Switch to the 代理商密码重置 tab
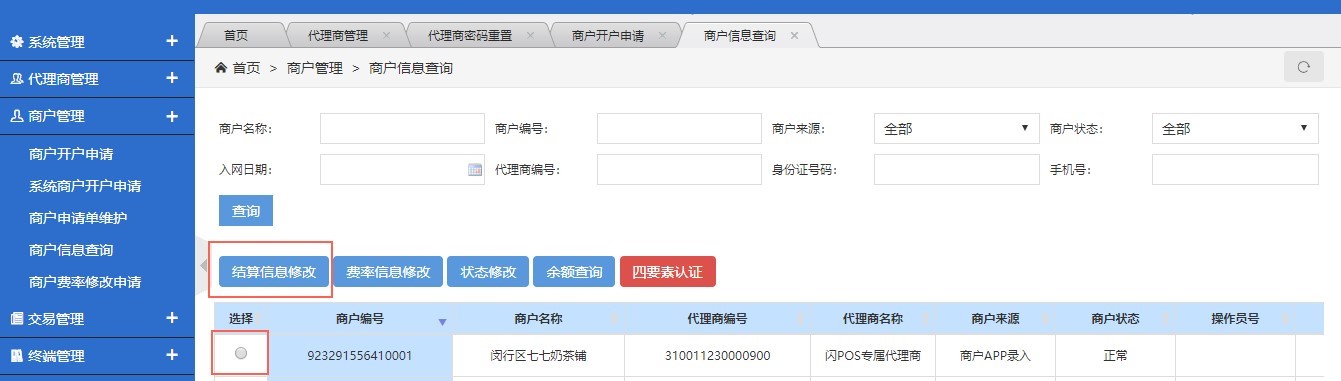The height and width of the screenshot is (381, 1341). [470, 35]
